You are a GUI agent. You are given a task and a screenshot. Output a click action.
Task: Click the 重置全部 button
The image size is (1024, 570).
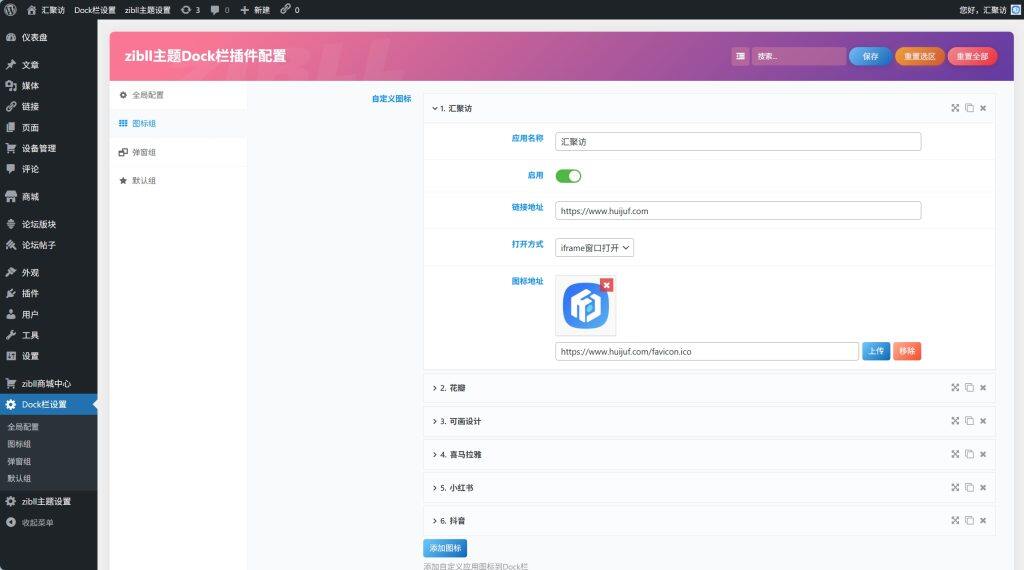pyautogui.click(x=972, y=56)
